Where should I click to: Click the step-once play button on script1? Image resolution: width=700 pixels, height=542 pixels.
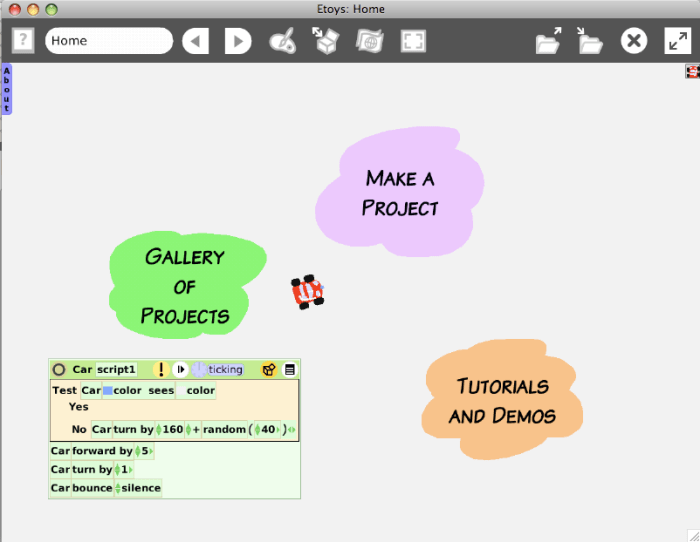pyautogui.click(x=180, y=369)
